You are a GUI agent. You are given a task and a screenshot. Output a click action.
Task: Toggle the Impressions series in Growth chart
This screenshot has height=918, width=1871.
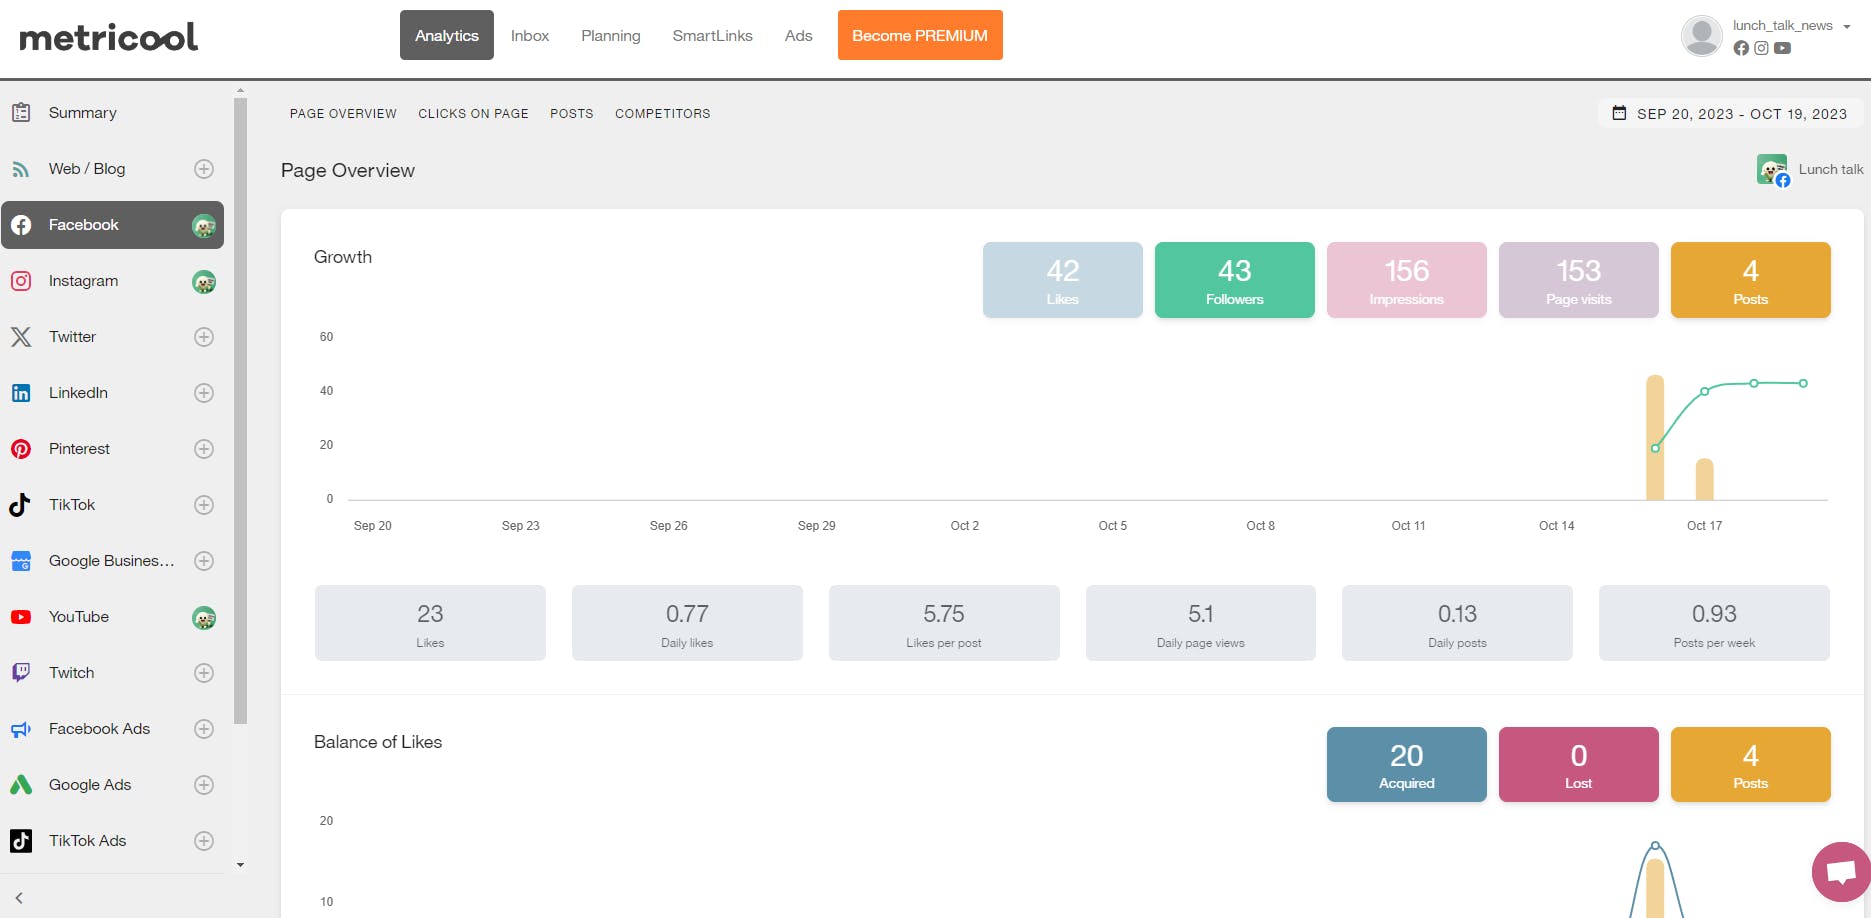(1406, 280)
